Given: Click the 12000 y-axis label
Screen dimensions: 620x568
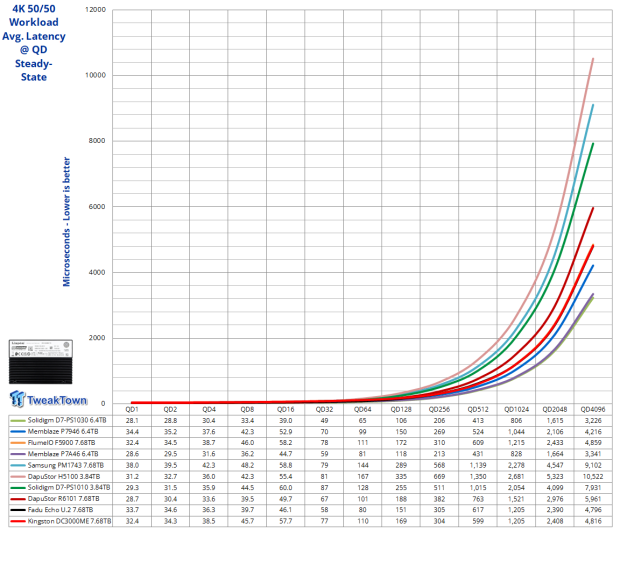Looking at the screenshot, I should pos(95,9).
